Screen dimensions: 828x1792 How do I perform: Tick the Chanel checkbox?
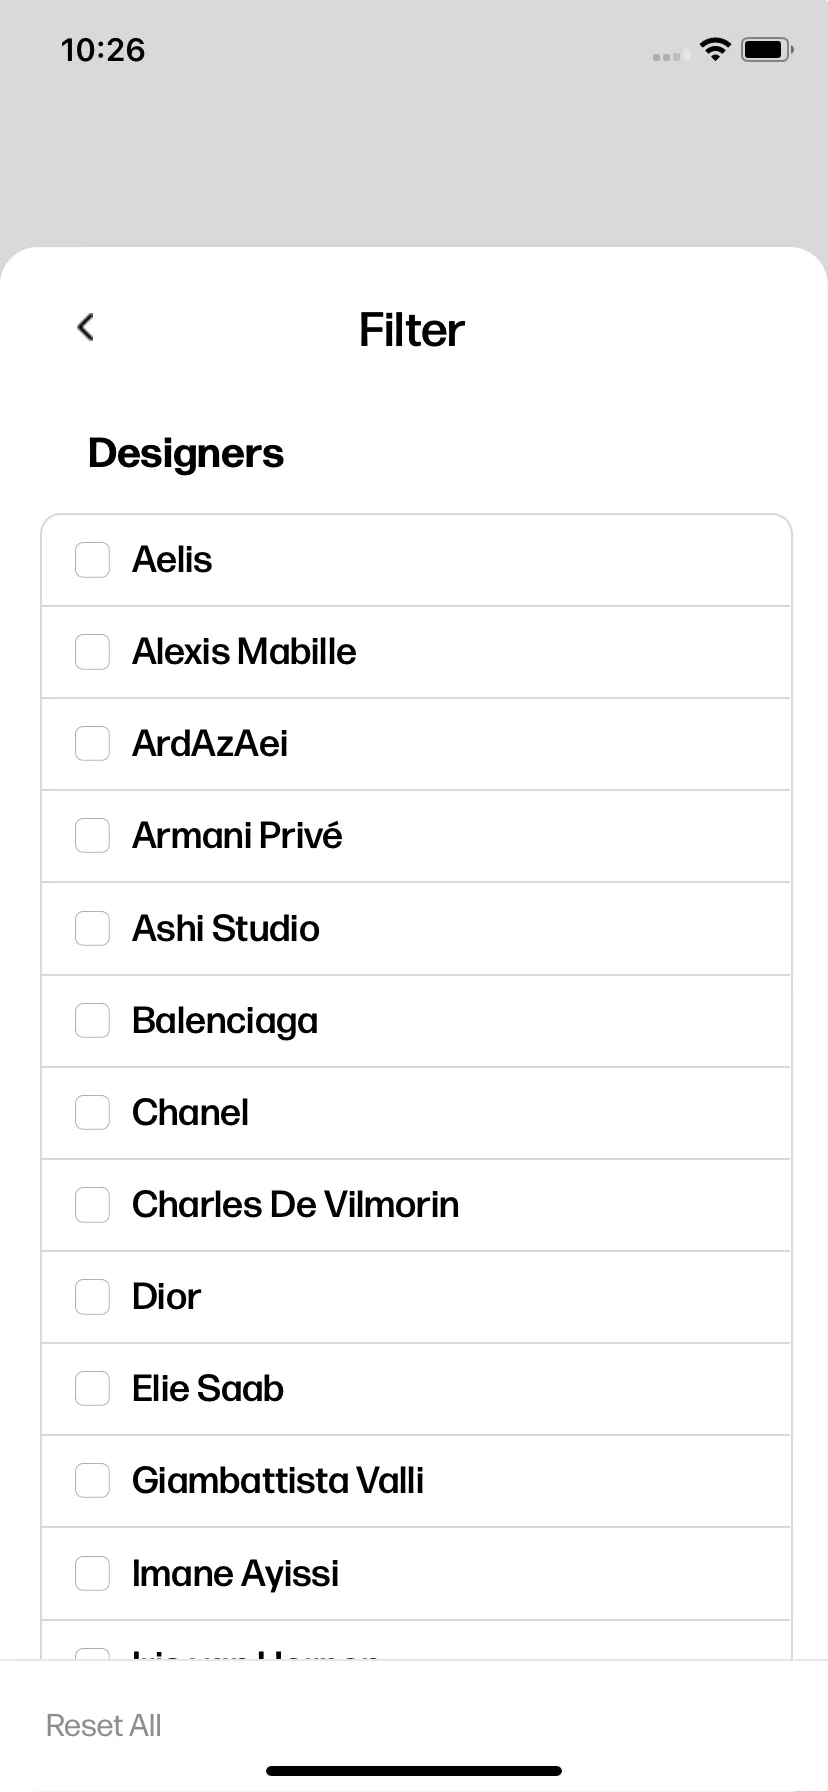93,1113
